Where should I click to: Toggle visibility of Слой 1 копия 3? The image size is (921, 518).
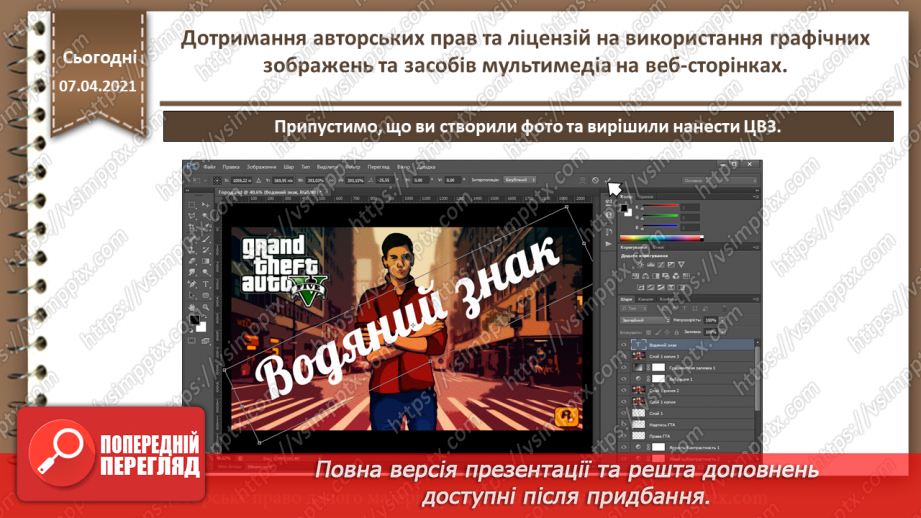click(x=624, y=356)
